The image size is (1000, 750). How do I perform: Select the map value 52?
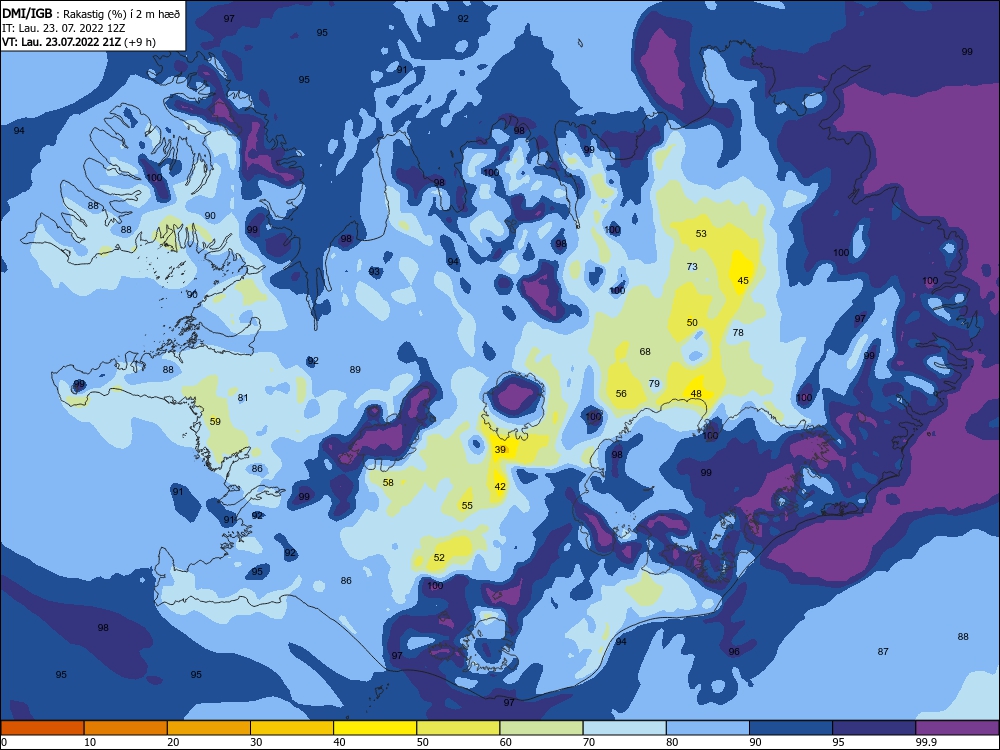click(439, 557)
